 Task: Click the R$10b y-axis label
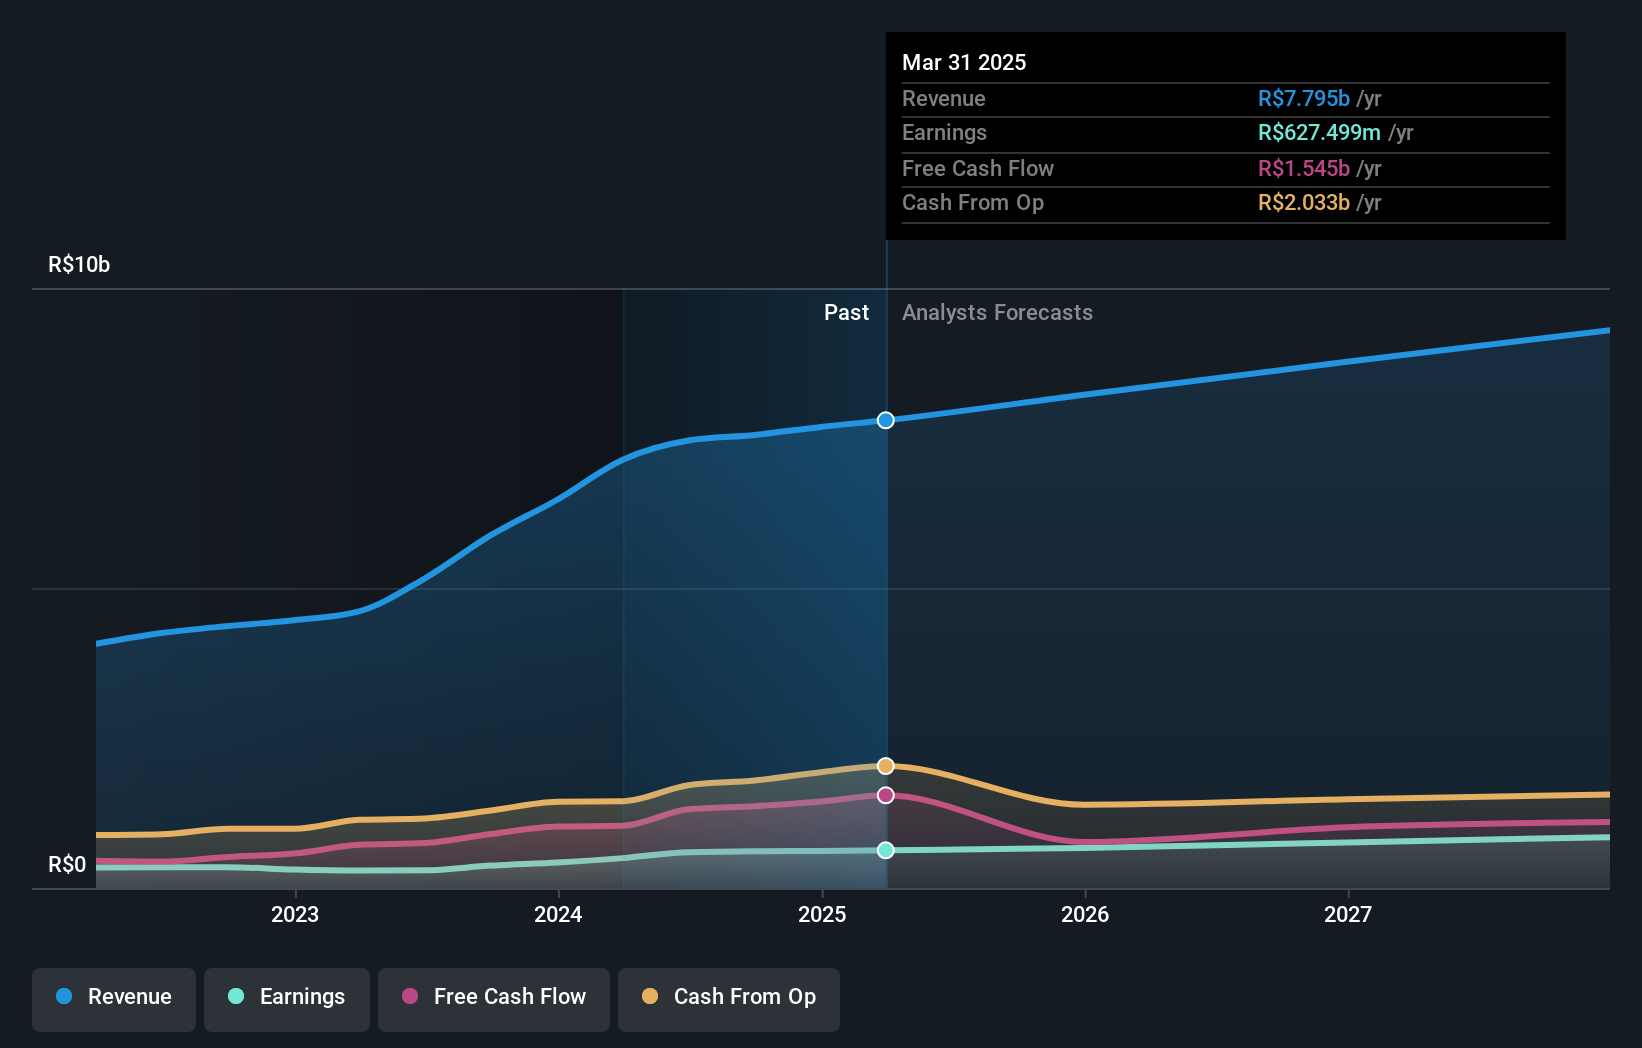79,264
